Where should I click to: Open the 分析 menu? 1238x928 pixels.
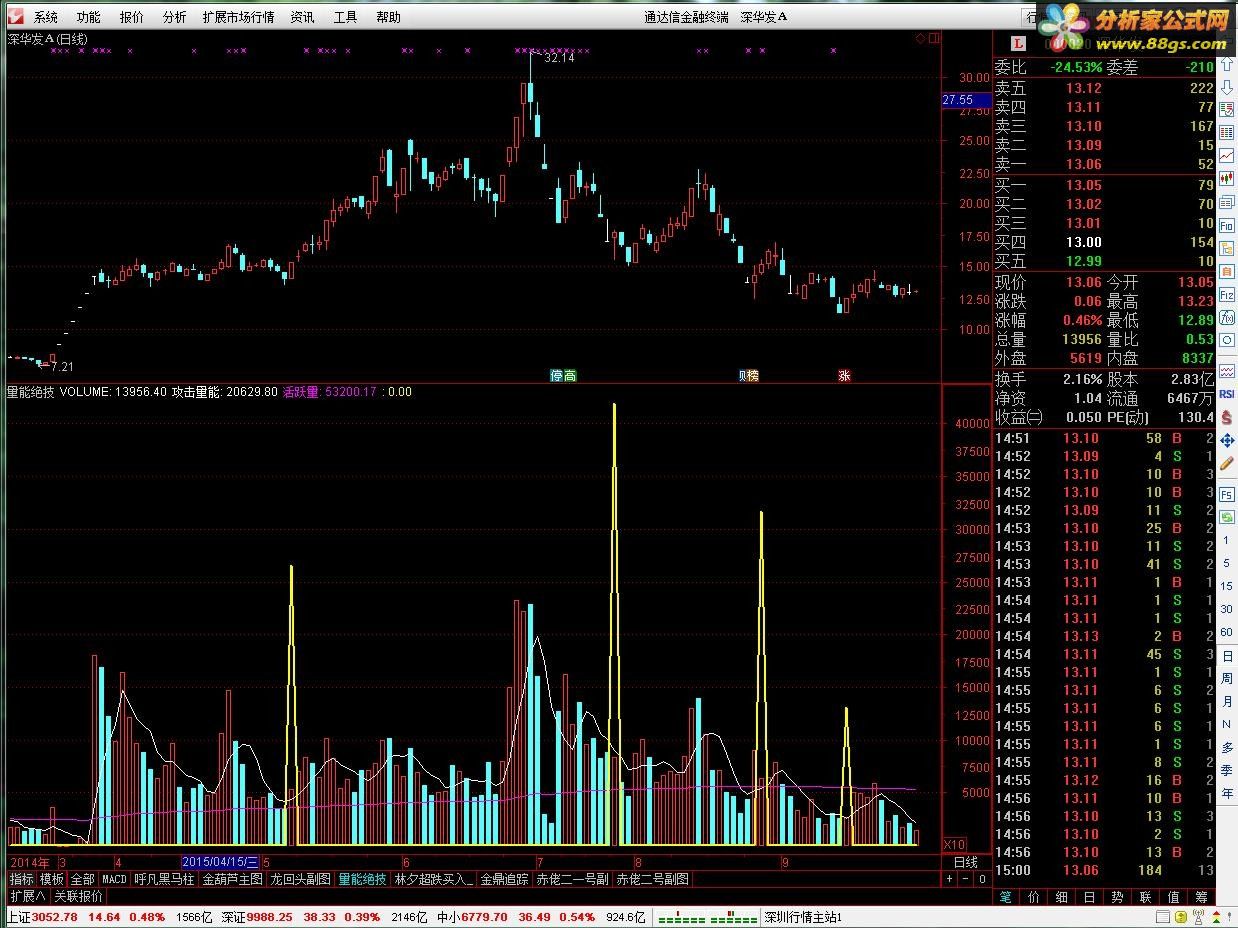coord(174,17)
